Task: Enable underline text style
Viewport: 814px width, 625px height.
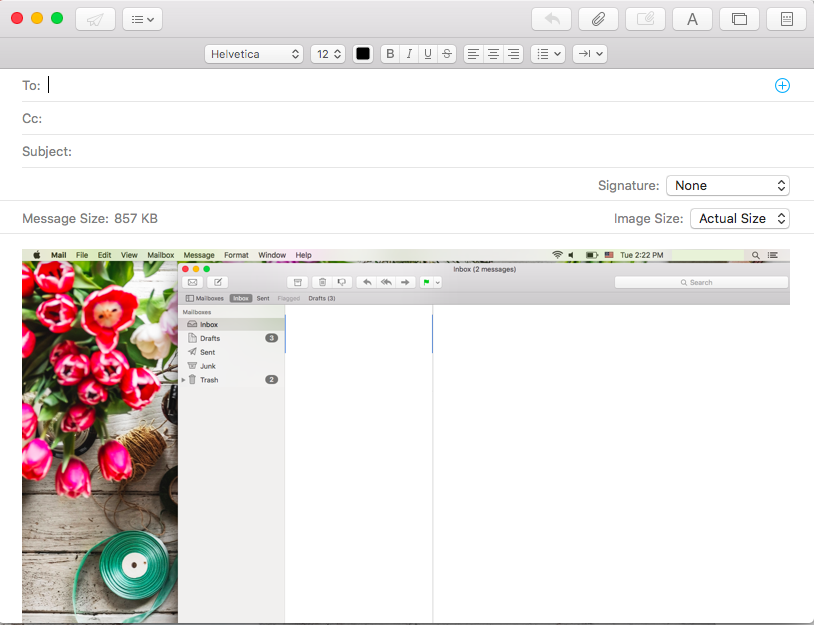Action: pos(428,54)
